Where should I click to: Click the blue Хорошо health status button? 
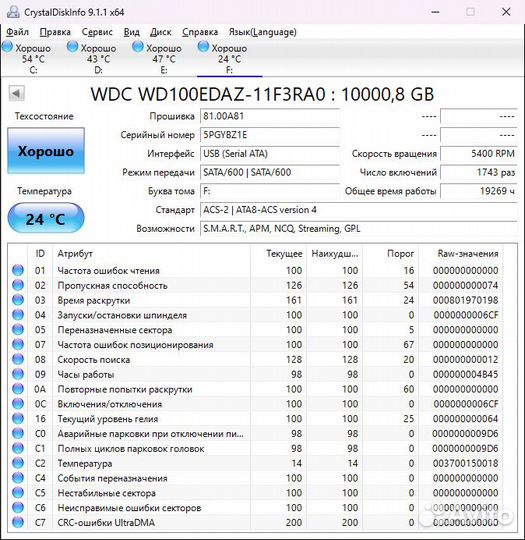pos(46,151)
